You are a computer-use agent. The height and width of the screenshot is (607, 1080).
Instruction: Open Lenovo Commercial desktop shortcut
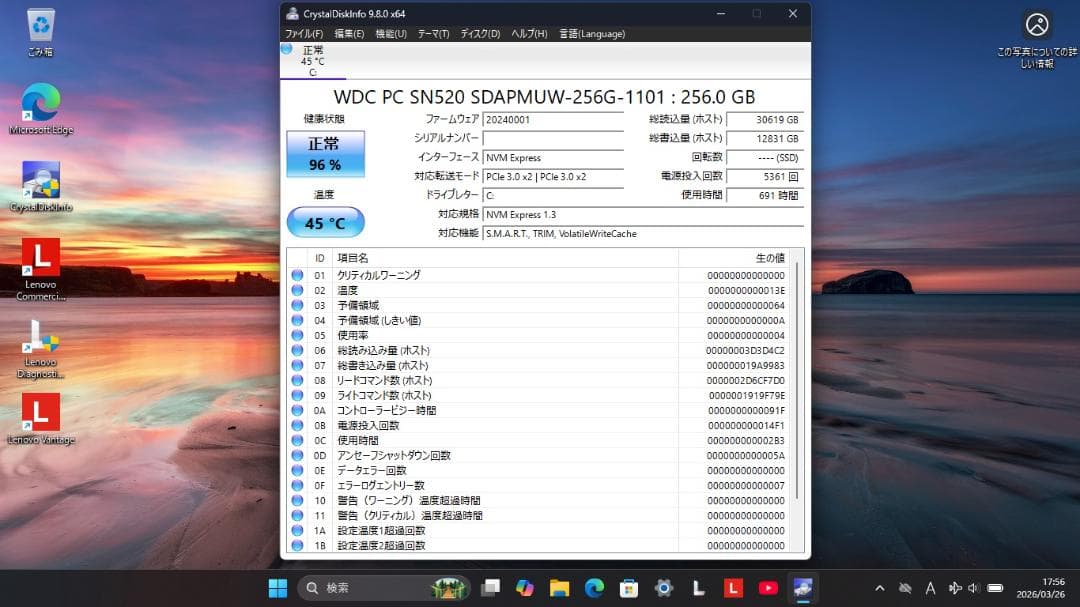(41, 269)
